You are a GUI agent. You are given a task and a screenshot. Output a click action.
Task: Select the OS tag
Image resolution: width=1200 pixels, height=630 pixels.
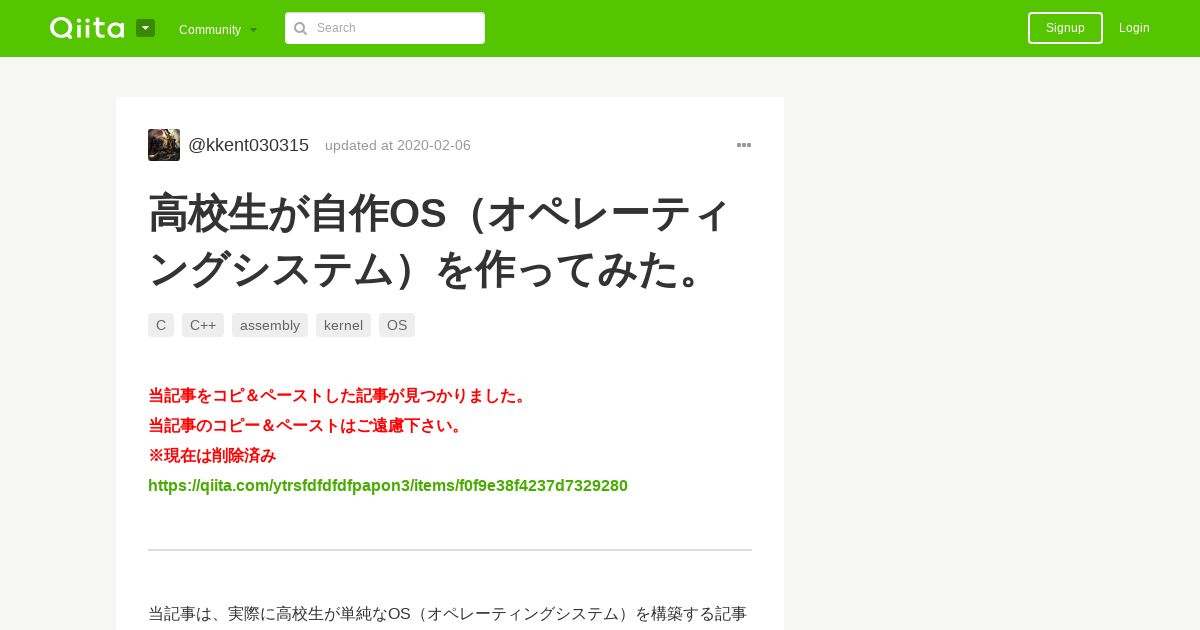(397, 325)
